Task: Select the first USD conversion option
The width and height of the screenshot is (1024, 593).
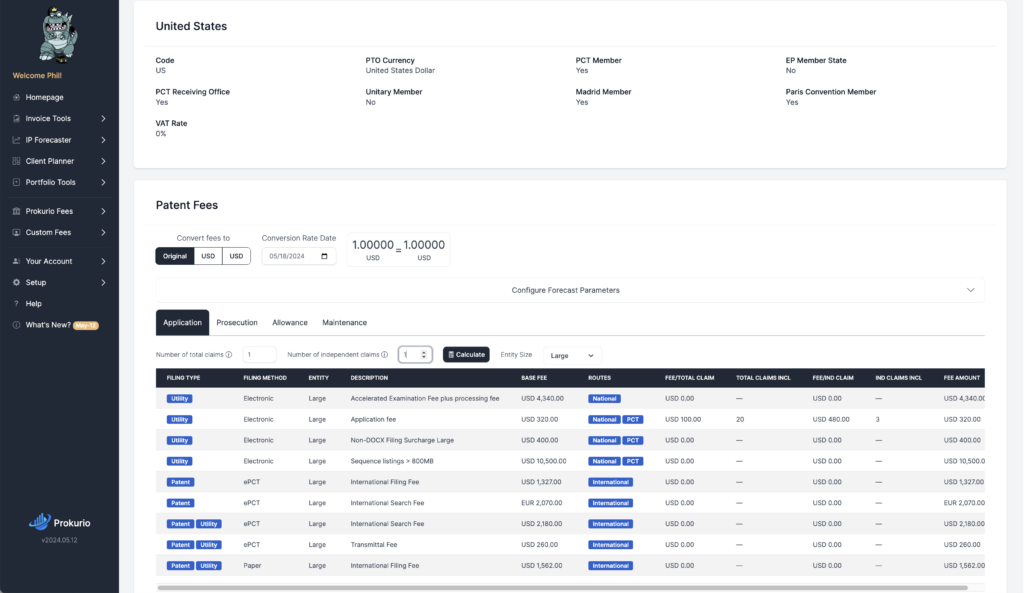Action: coord(208,256)
